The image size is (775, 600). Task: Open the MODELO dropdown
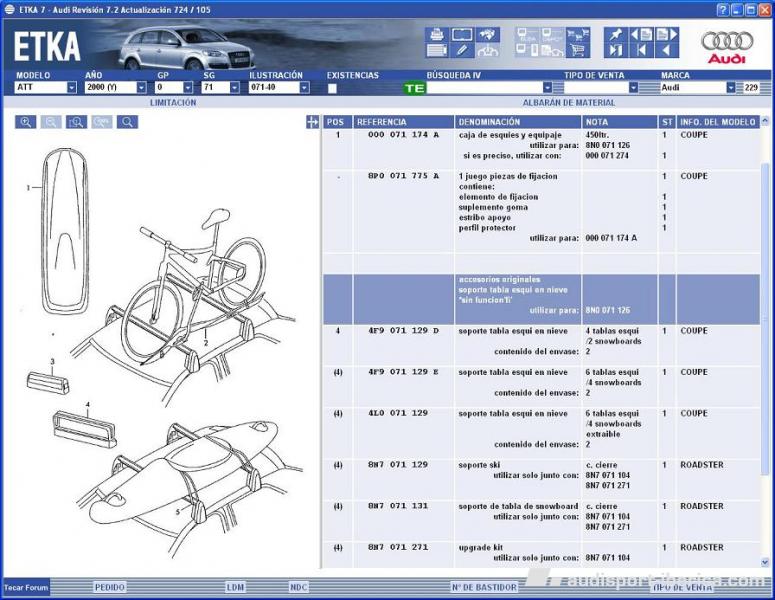72,87
